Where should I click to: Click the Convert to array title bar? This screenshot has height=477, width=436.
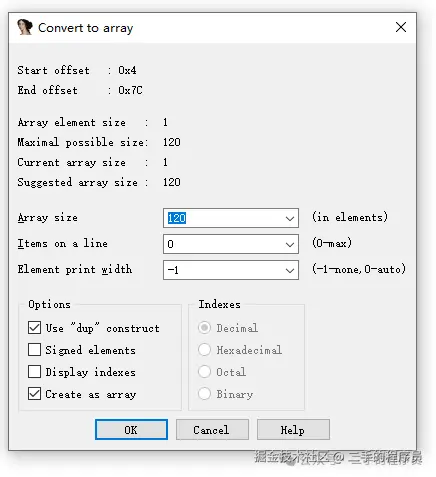(x=212, y=28)
